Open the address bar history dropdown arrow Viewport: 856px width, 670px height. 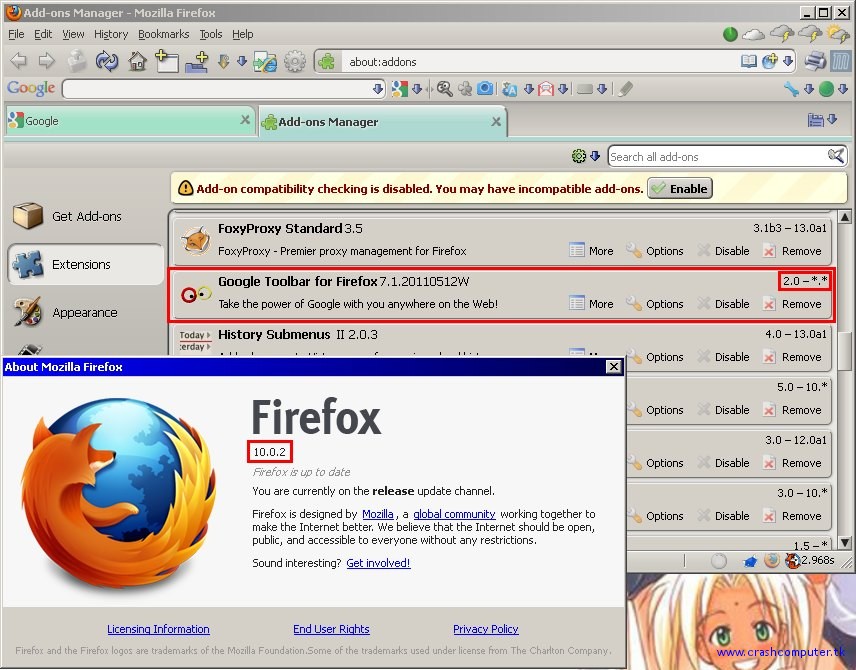click(787, 61)
